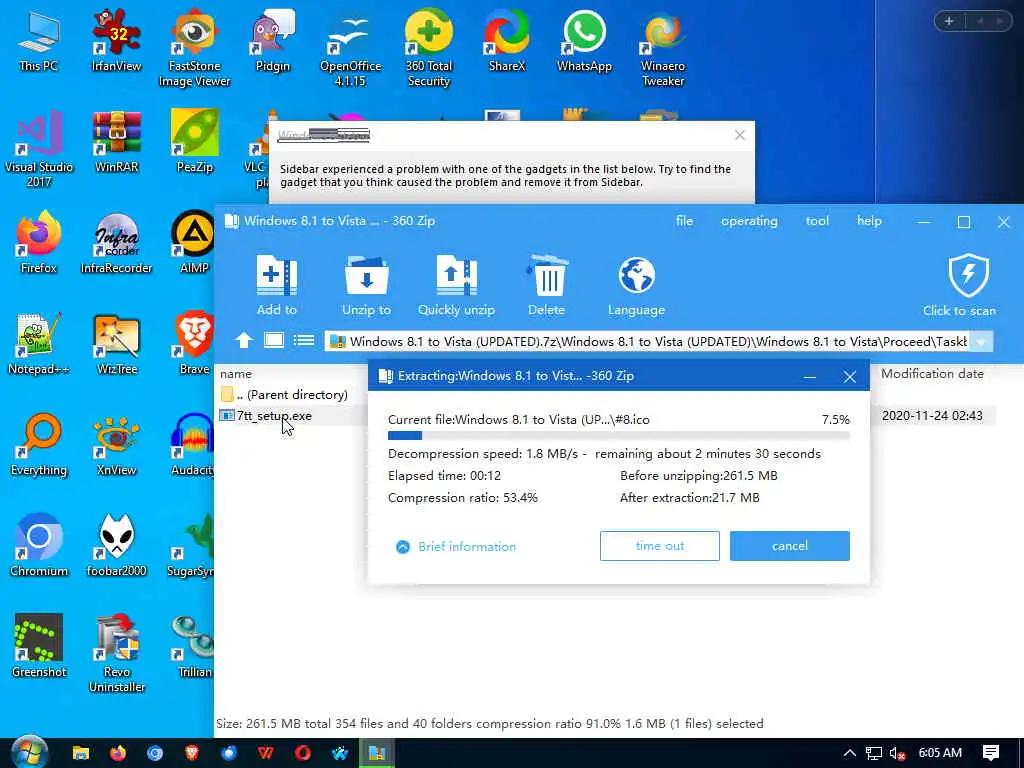Open FastStone Image Viewer shortcut
This screenshot has height=768, width=1024.
(x=195, y=49)
